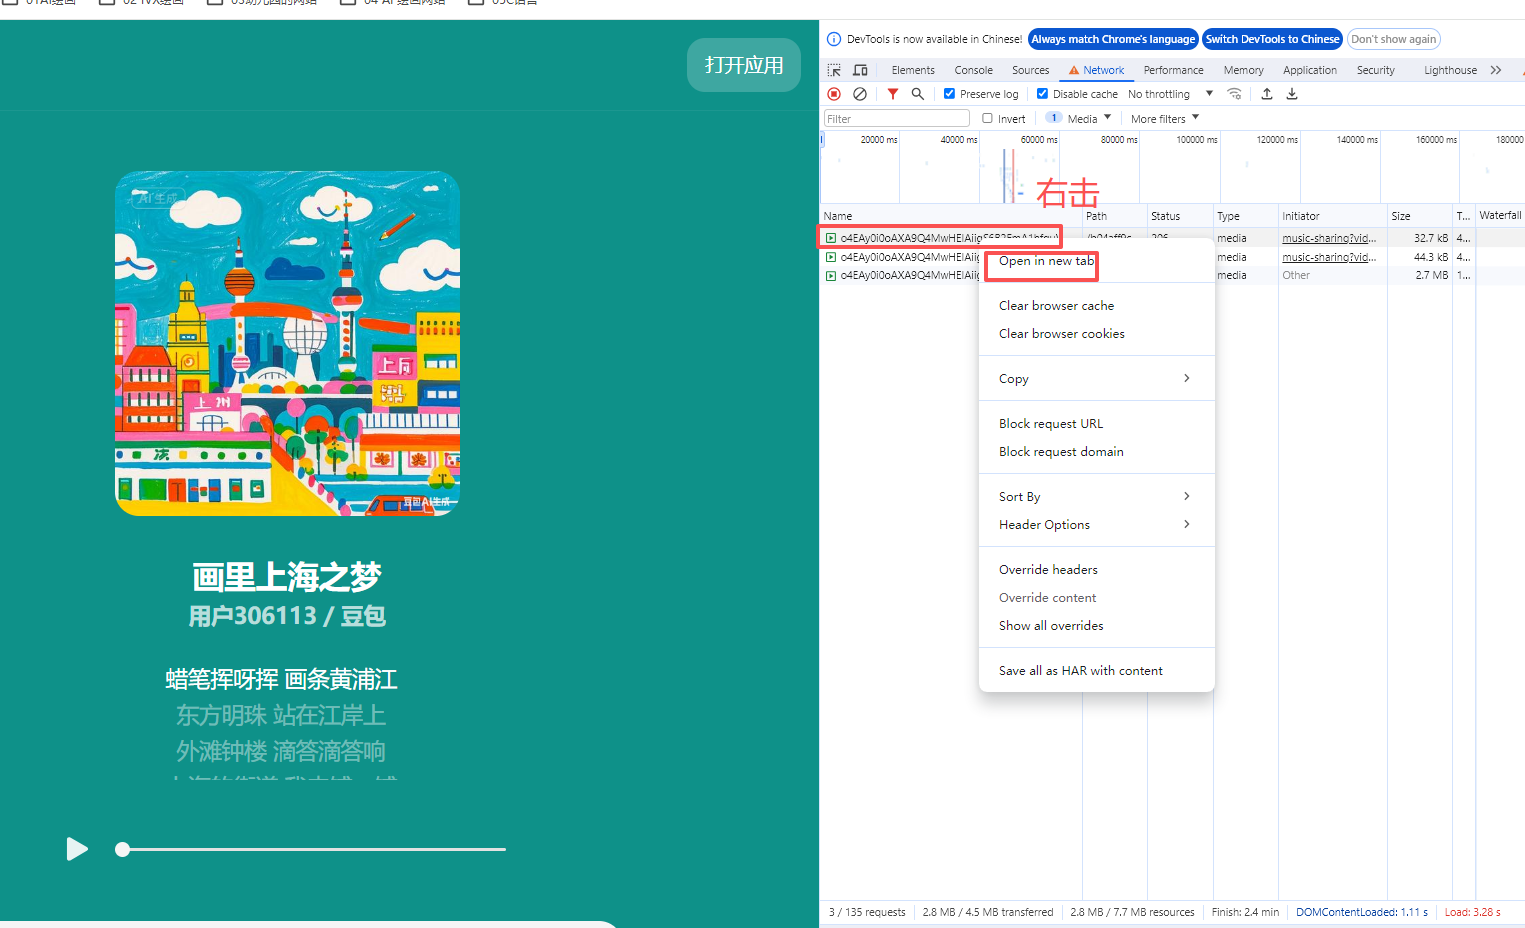
Task: Switch to the Elements tab
Action: coord(913,70)
